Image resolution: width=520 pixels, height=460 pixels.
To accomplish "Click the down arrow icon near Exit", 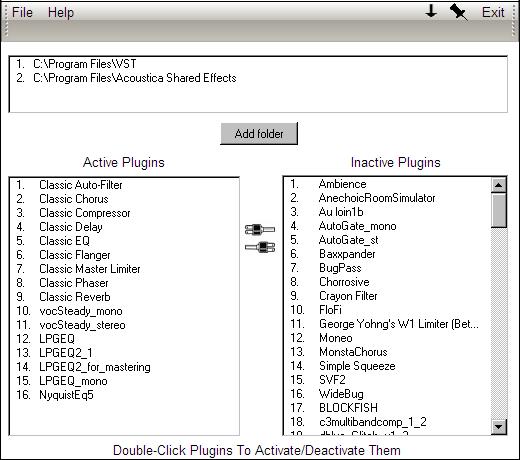I will point(431,11).
